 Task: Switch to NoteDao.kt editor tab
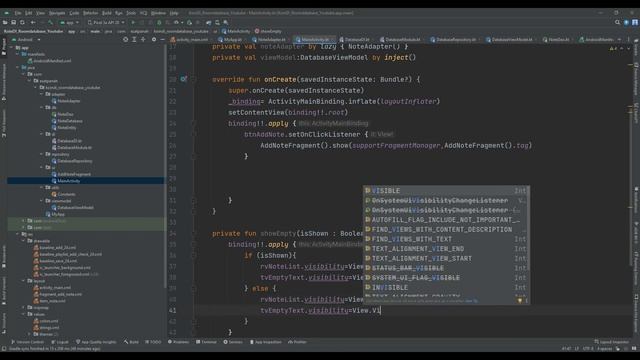(556, 40)
